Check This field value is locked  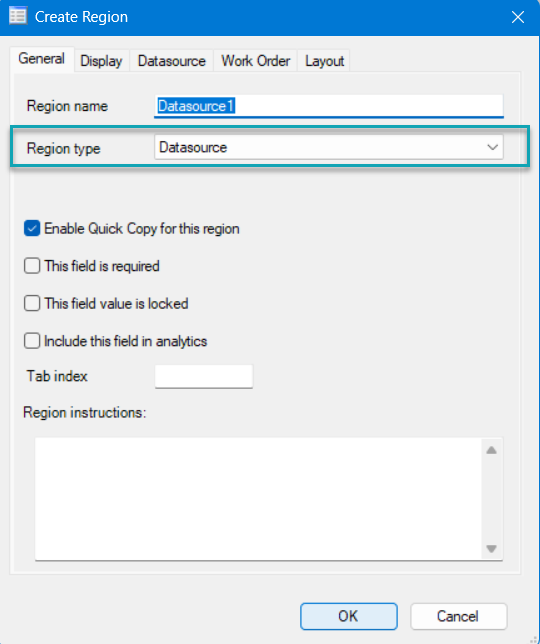click(x=32, y=304)
